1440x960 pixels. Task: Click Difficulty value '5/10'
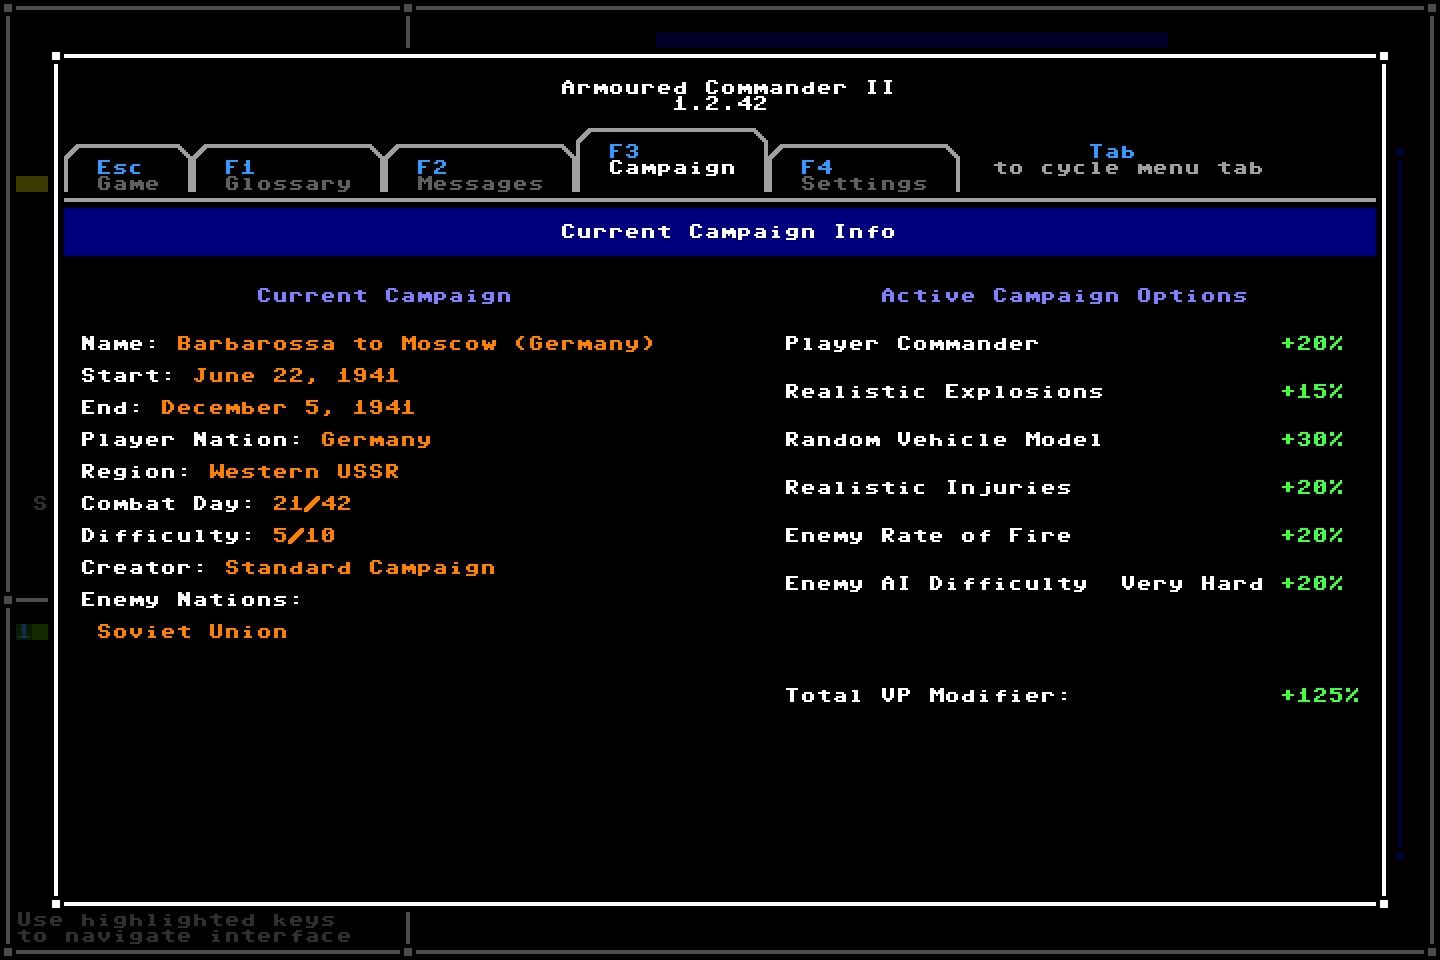click(x=304, y=536)
